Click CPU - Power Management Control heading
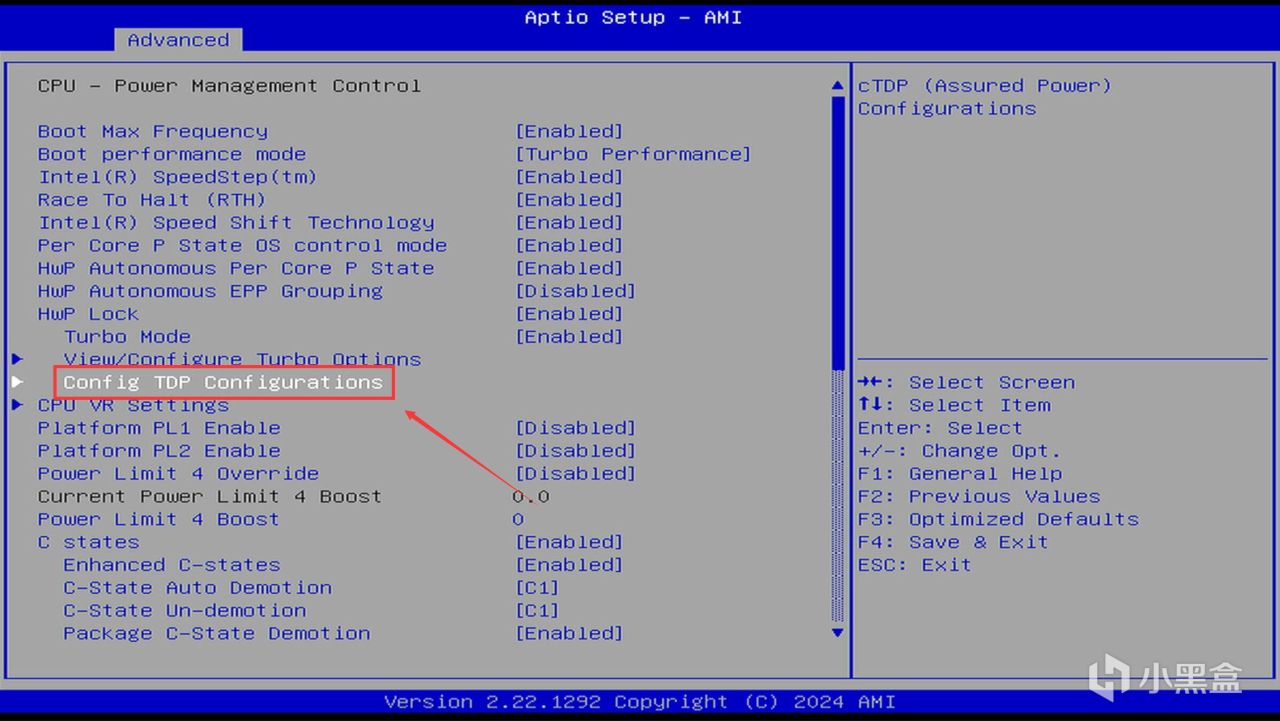 pyautogui.click(x=229, y=86)
